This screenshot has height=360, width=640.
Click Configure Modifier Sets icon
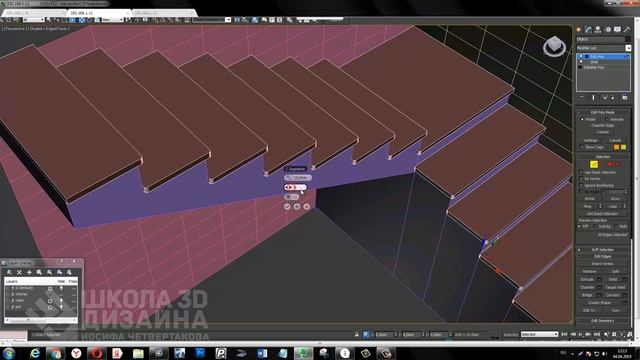point(625,98)
